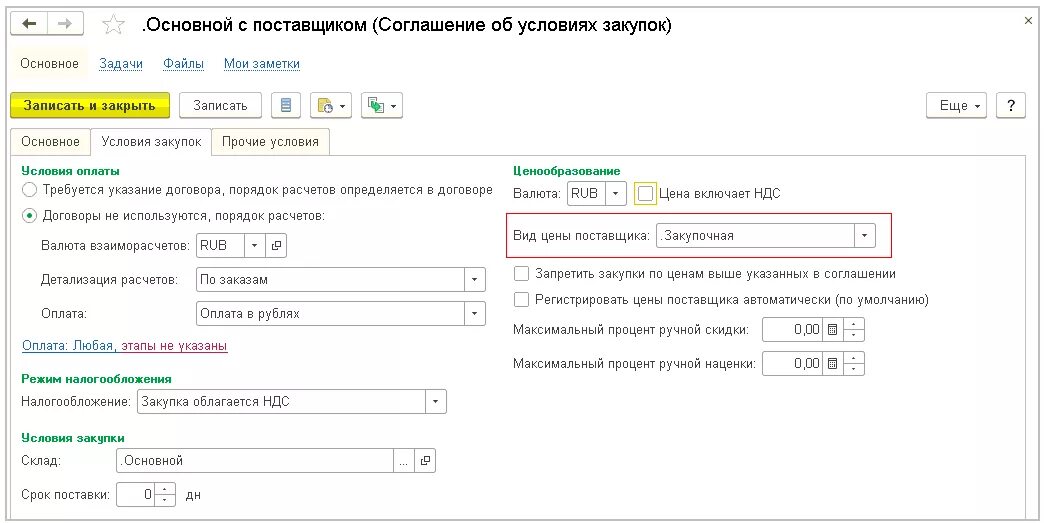Open the Файлы navigation link
1044x523 pixels.
[x=183, y=64]
